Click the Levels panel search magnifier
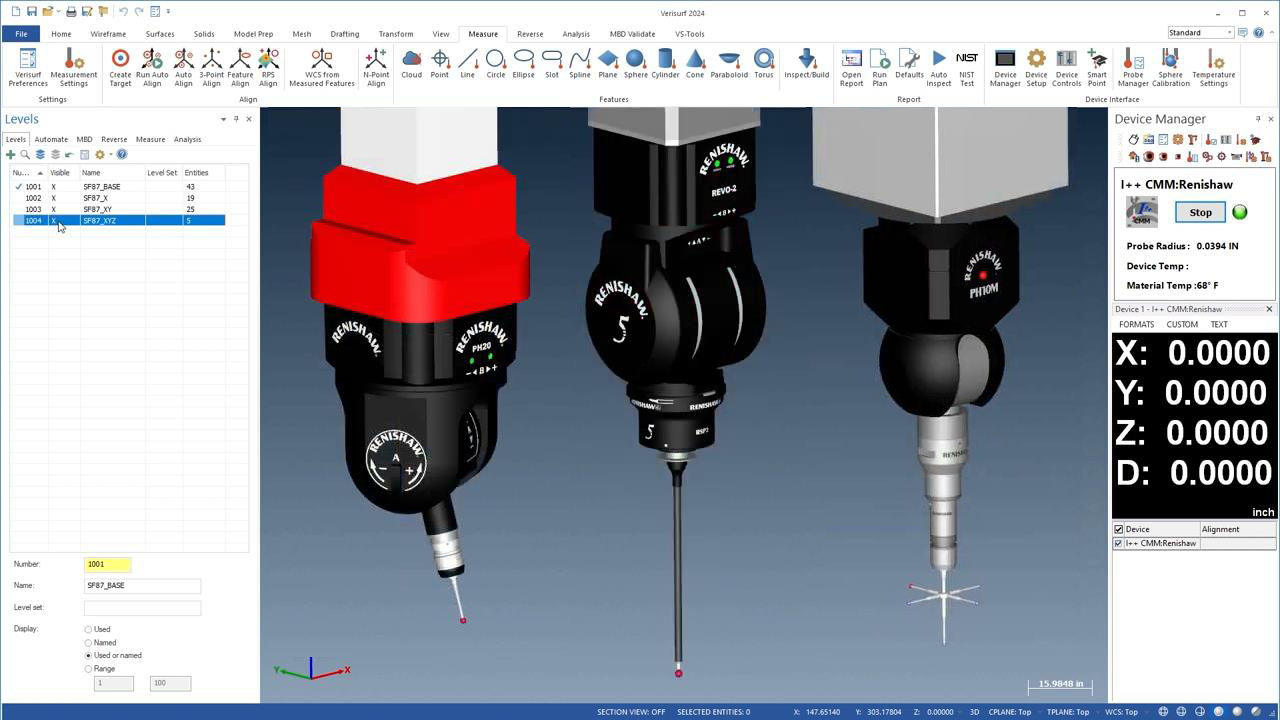This screenshot has height=720, width=1280. (x=25, y=154)
